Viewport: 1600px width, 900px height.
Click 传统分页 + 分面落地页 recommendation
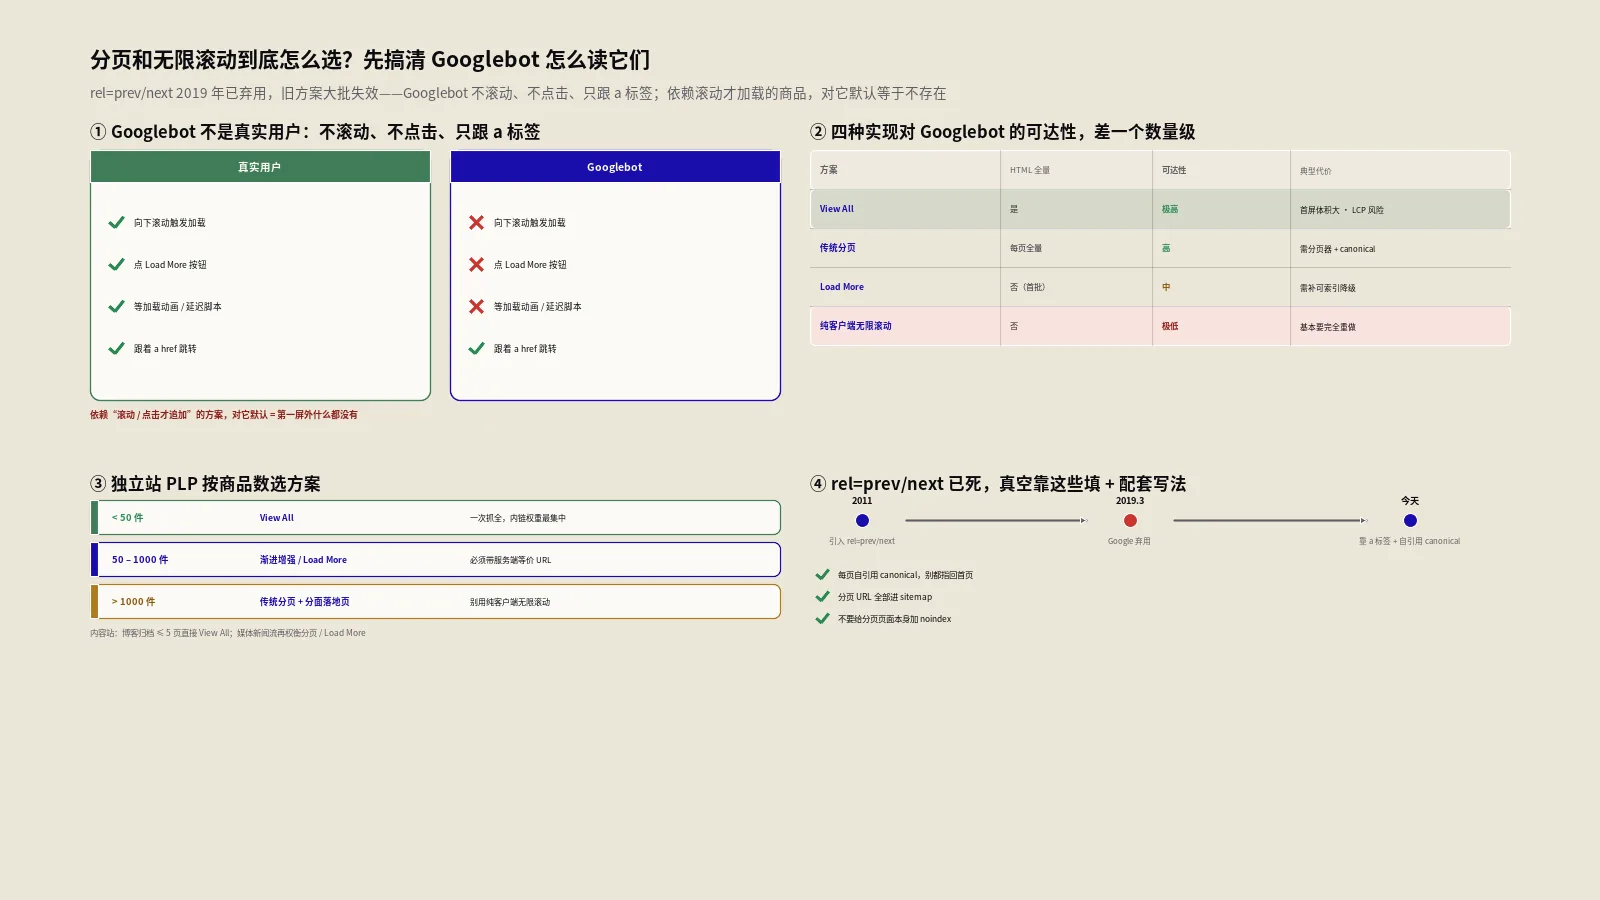(x=304, y=602)
